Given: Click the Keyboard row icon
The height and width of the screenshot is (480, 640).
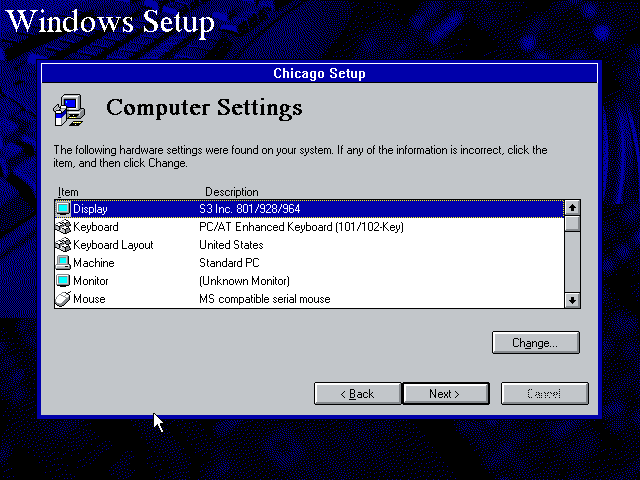Looking at the screenshot, I should pos(63,227).
